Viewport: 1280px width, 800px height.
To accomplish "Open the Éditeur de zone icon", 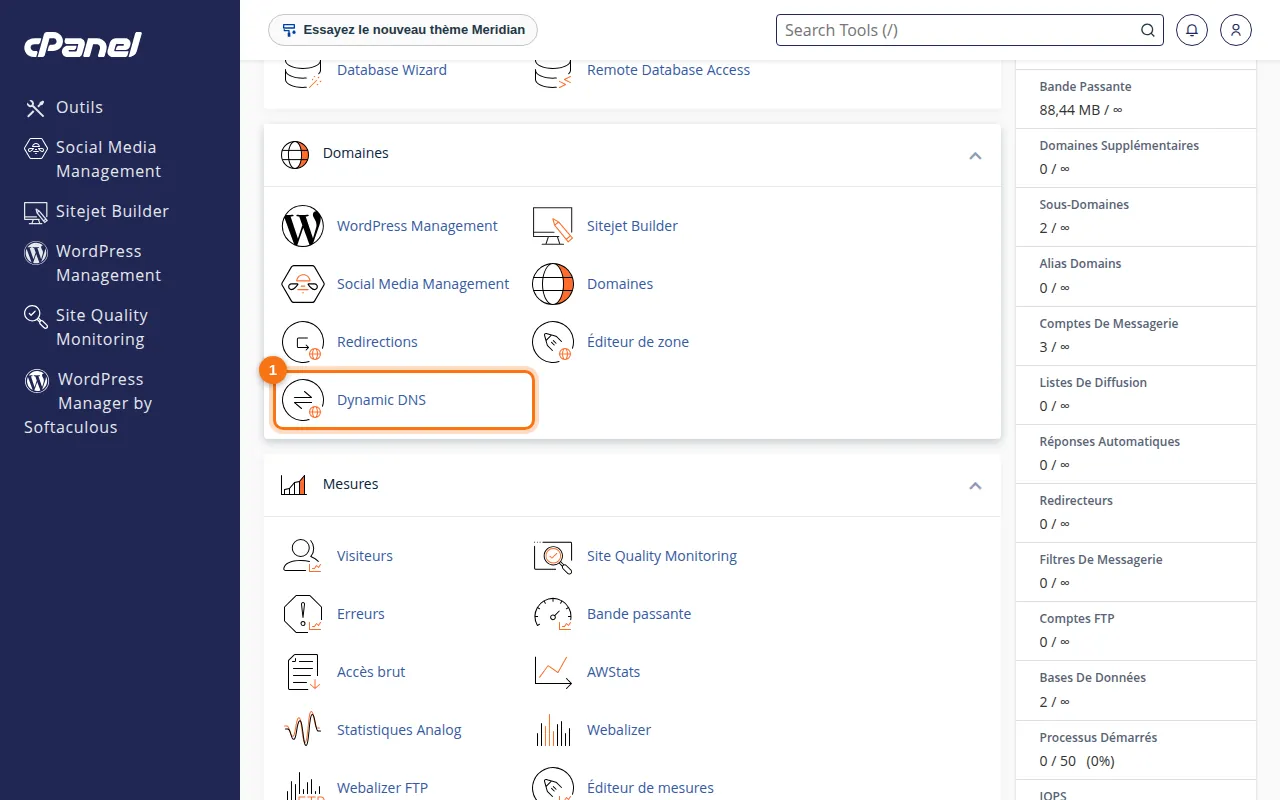I will tap(553, 342).
